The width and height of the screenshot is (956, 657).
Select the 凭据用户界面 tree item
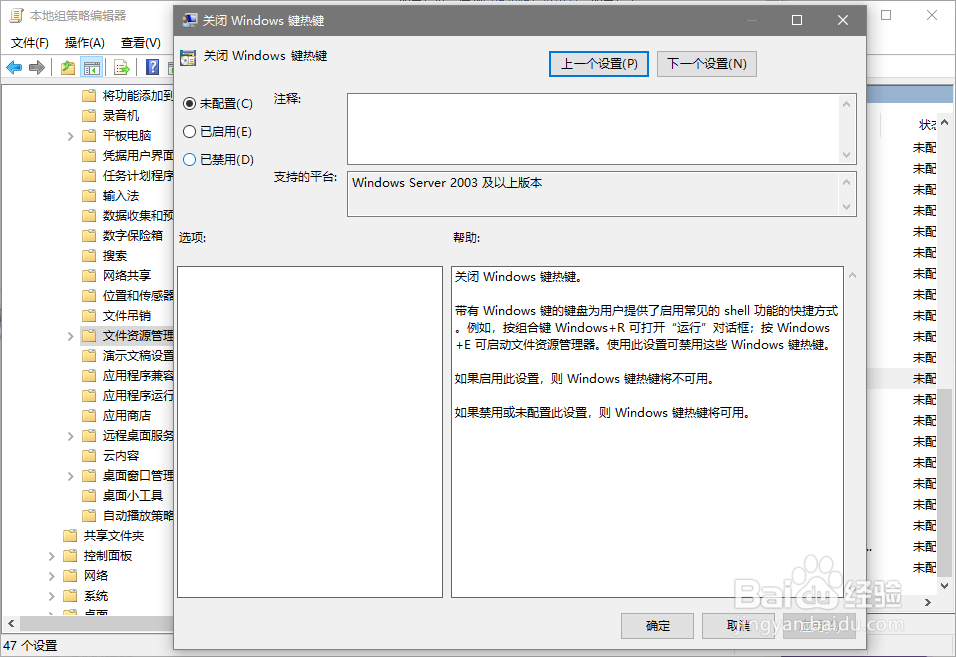pos(128,155)
